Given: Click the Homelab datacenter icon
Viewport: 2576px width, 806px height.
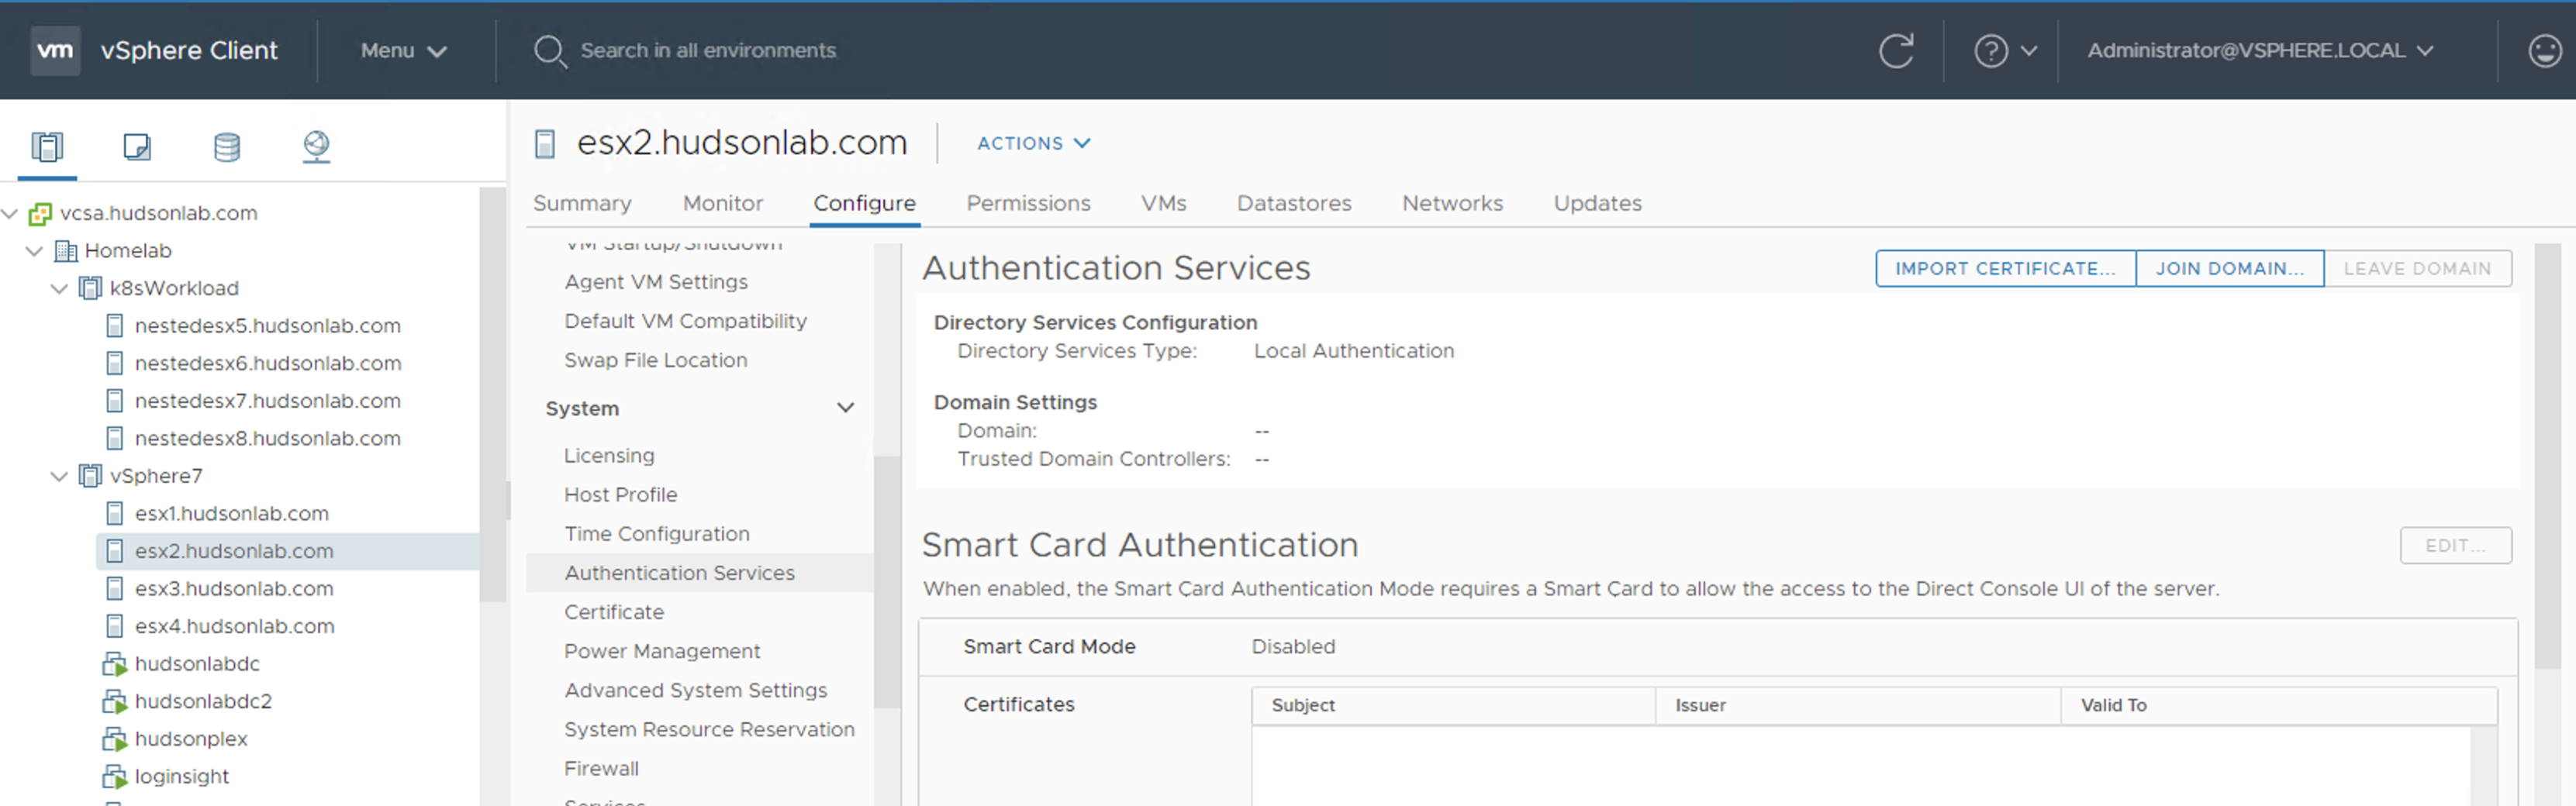Looking at the screenshot, I should [65, 250].
